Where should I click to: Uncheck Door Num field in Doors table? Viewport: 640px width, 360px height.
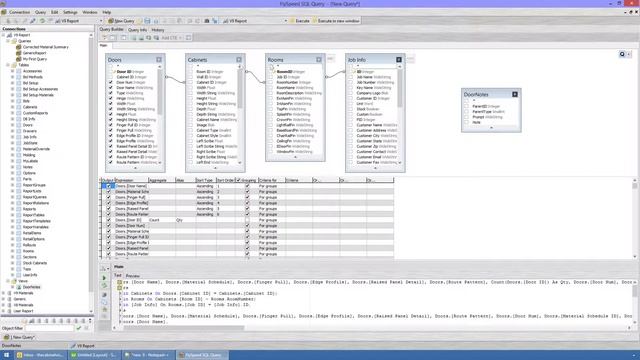pos(111,82)
